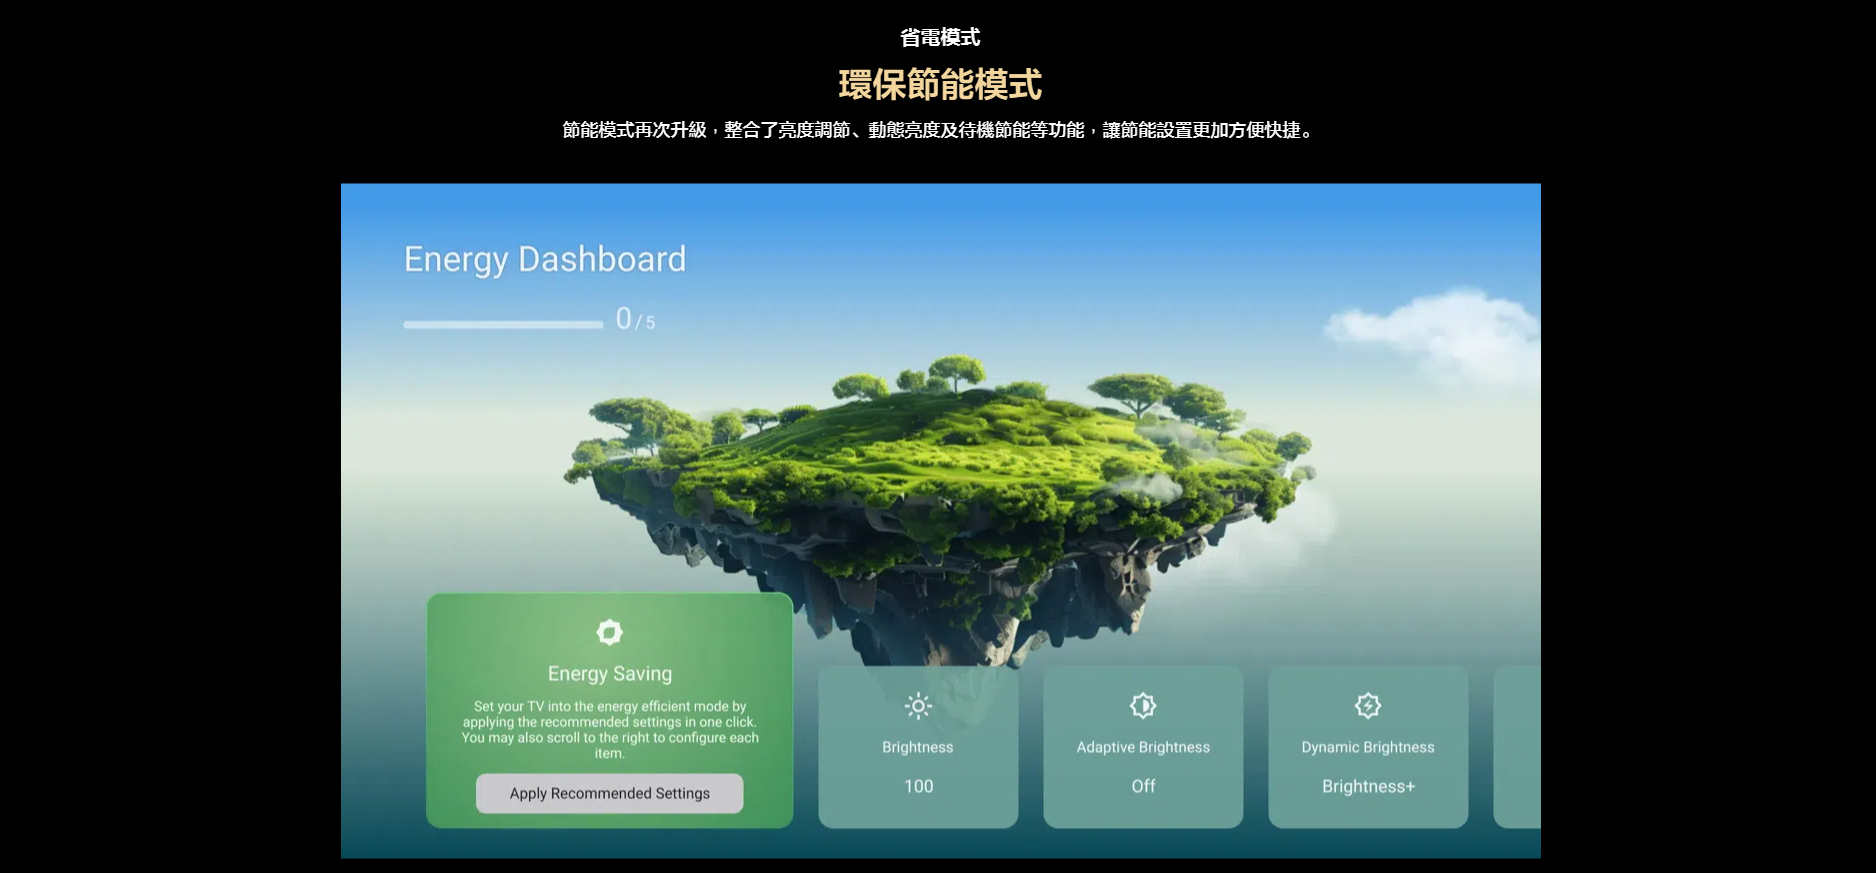
Task: Click the Energy Dashboard progress bar
Action: pos(503,324)
